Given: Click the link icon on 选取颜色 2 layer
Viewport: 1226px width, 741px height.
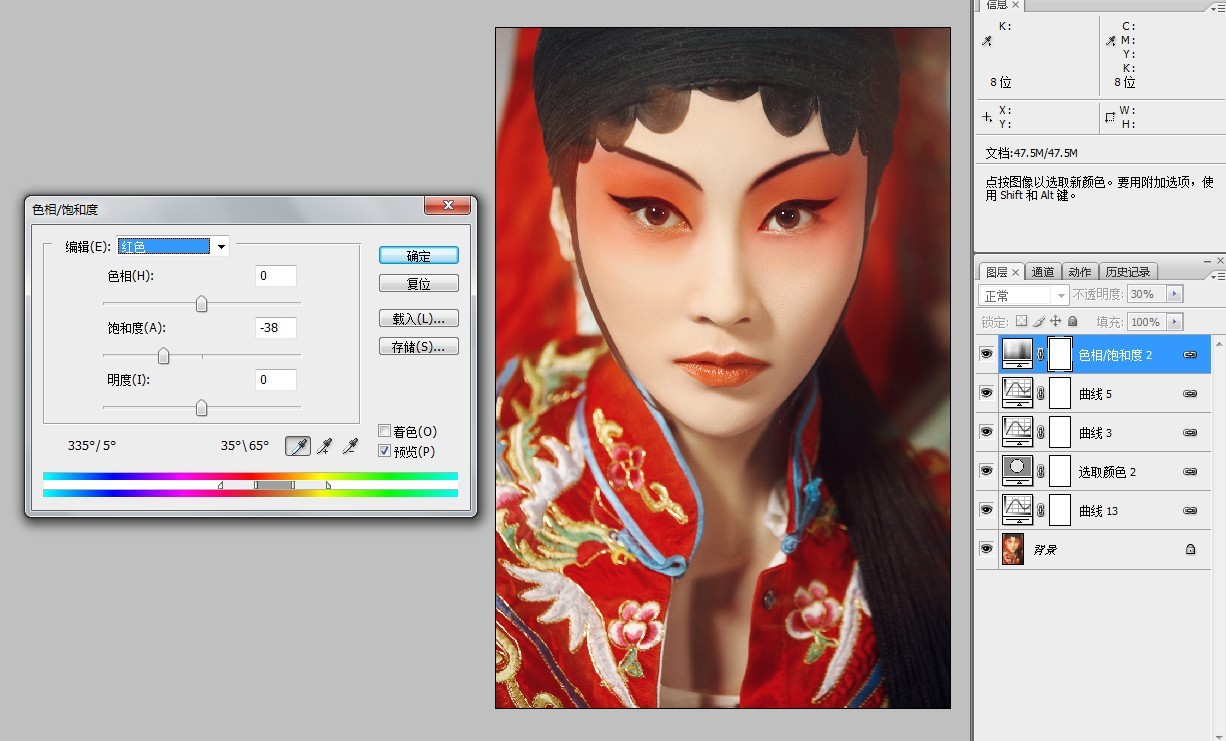Looking at the screenshot, I should point(1190,472).
